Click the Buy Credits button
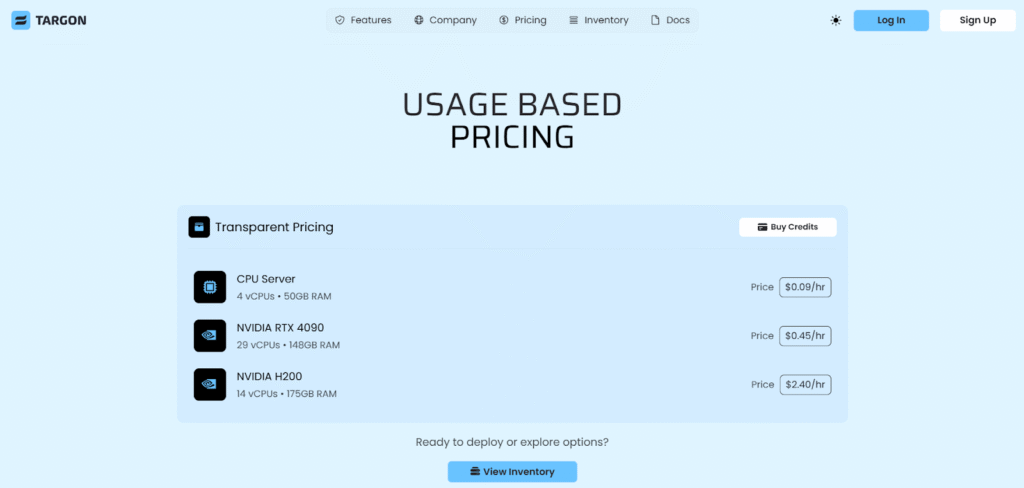The height and width of the screenshot is (488, 1024). [x=787, y=227]
